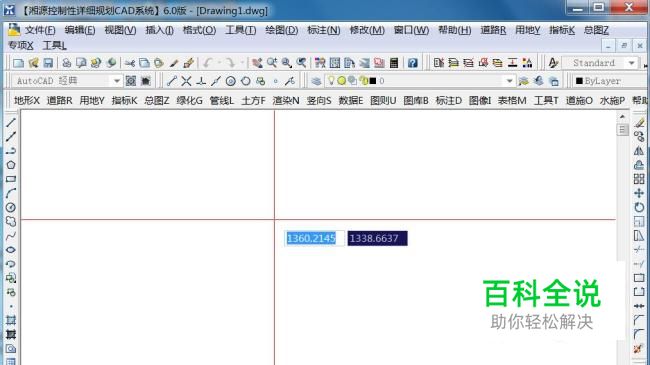Click the New drawing icon
The image size is (650, 365).
point(18,63)
